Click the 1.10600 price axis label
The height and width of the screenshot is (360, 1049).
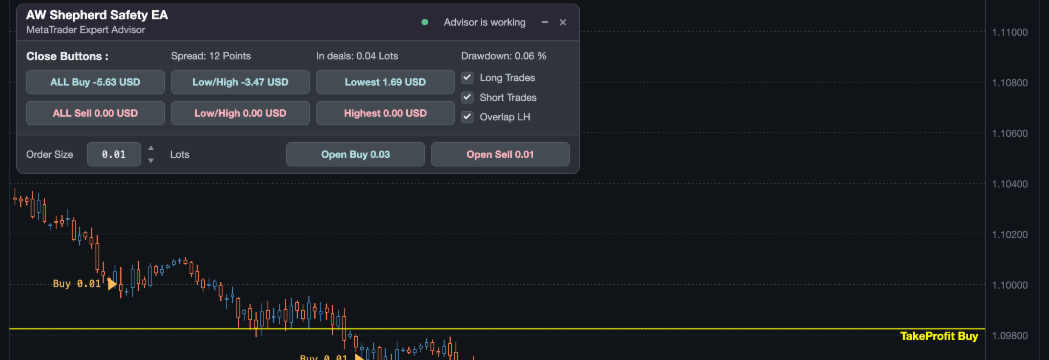pyautogui.click(x=1010, y=134)
